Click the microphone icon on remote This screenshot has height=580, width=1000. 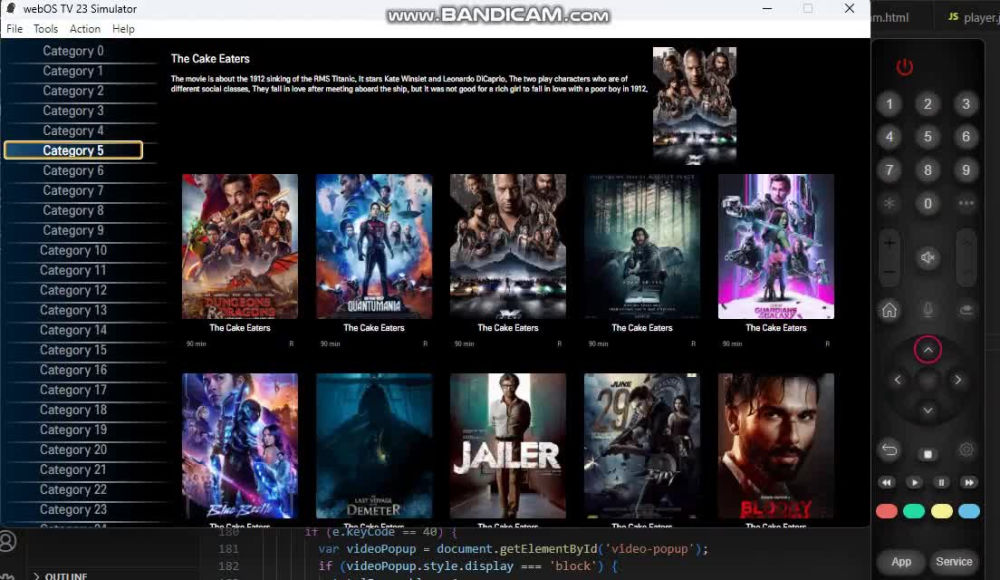point(927,311)
